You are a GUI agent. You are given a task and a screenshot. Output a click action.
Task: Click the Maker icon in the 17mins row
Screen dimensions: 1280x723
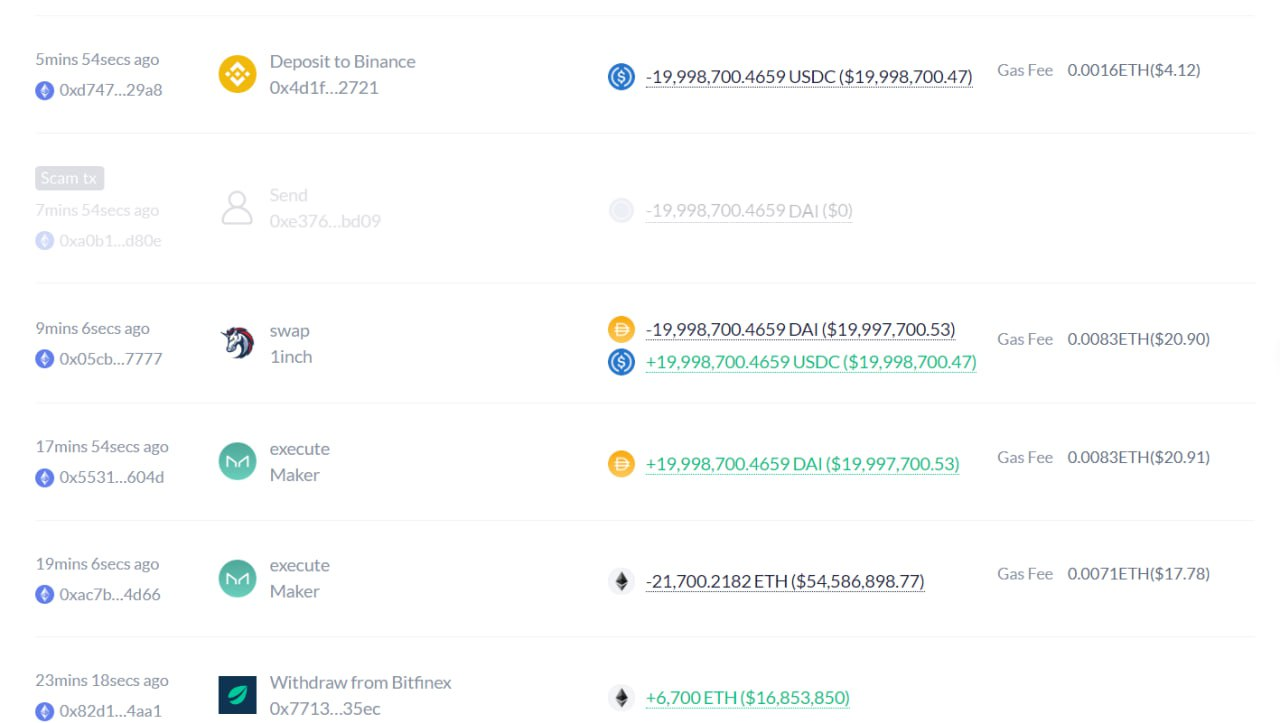237,461
